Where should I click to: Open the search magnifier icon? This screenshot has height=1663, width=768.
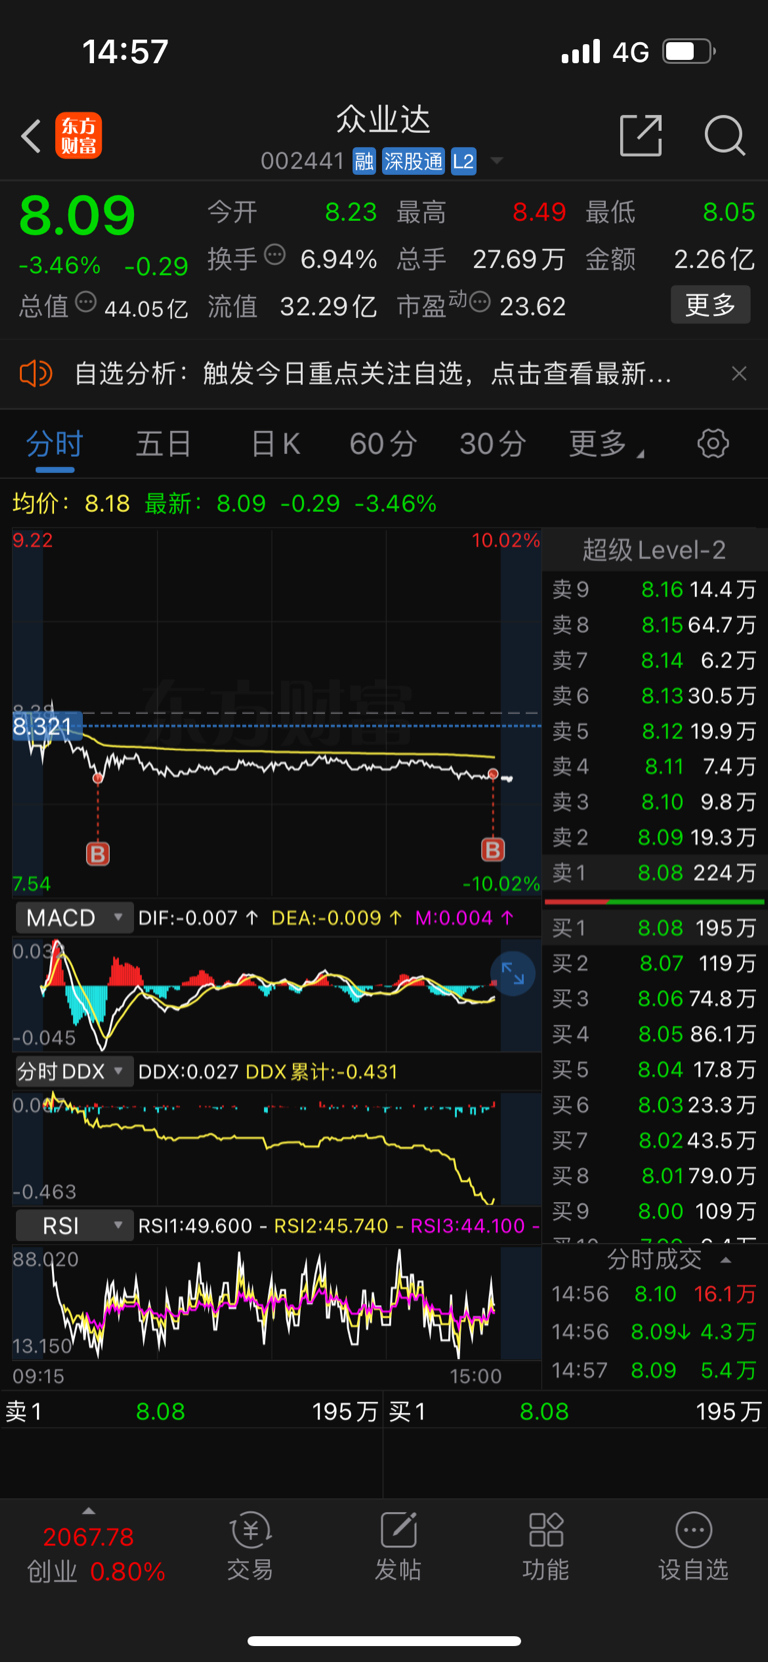tap(724, 136)
